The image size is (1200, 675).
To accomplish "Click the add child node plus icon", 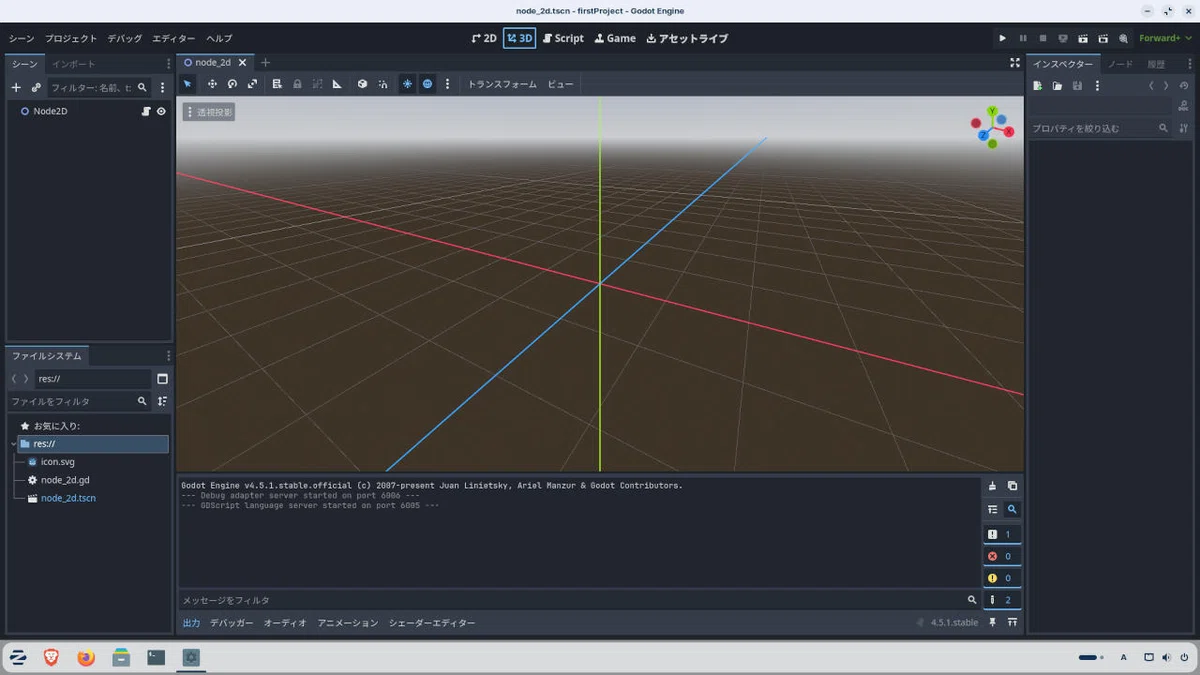I will tap(16, 88).
